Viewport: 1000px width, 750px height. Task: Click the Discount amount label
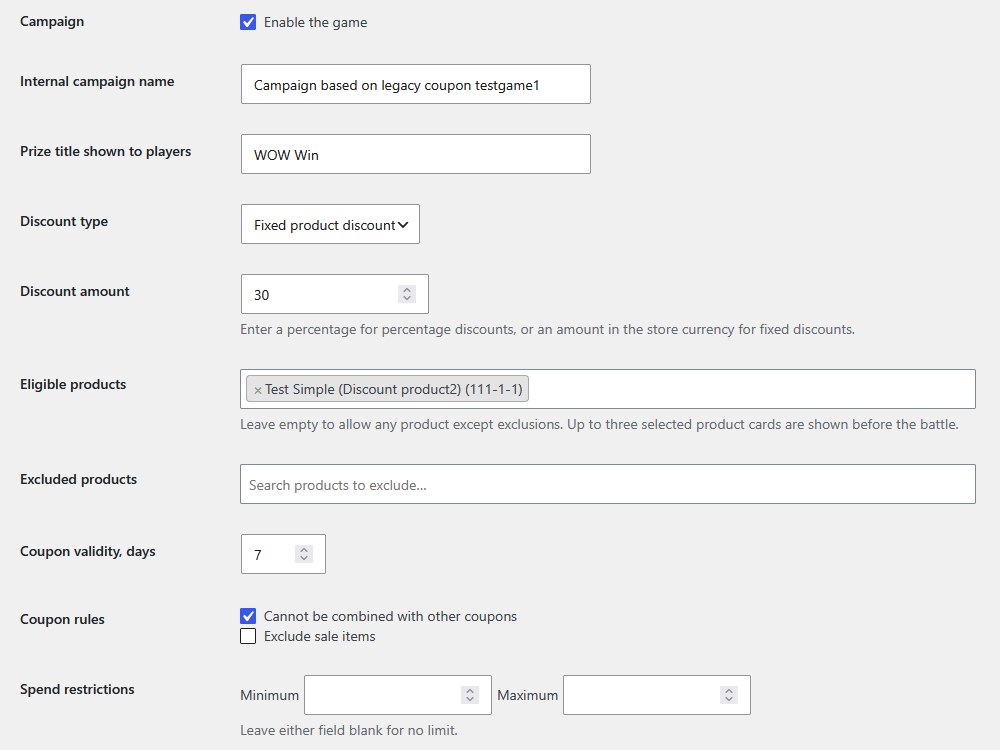click(75, 291)
